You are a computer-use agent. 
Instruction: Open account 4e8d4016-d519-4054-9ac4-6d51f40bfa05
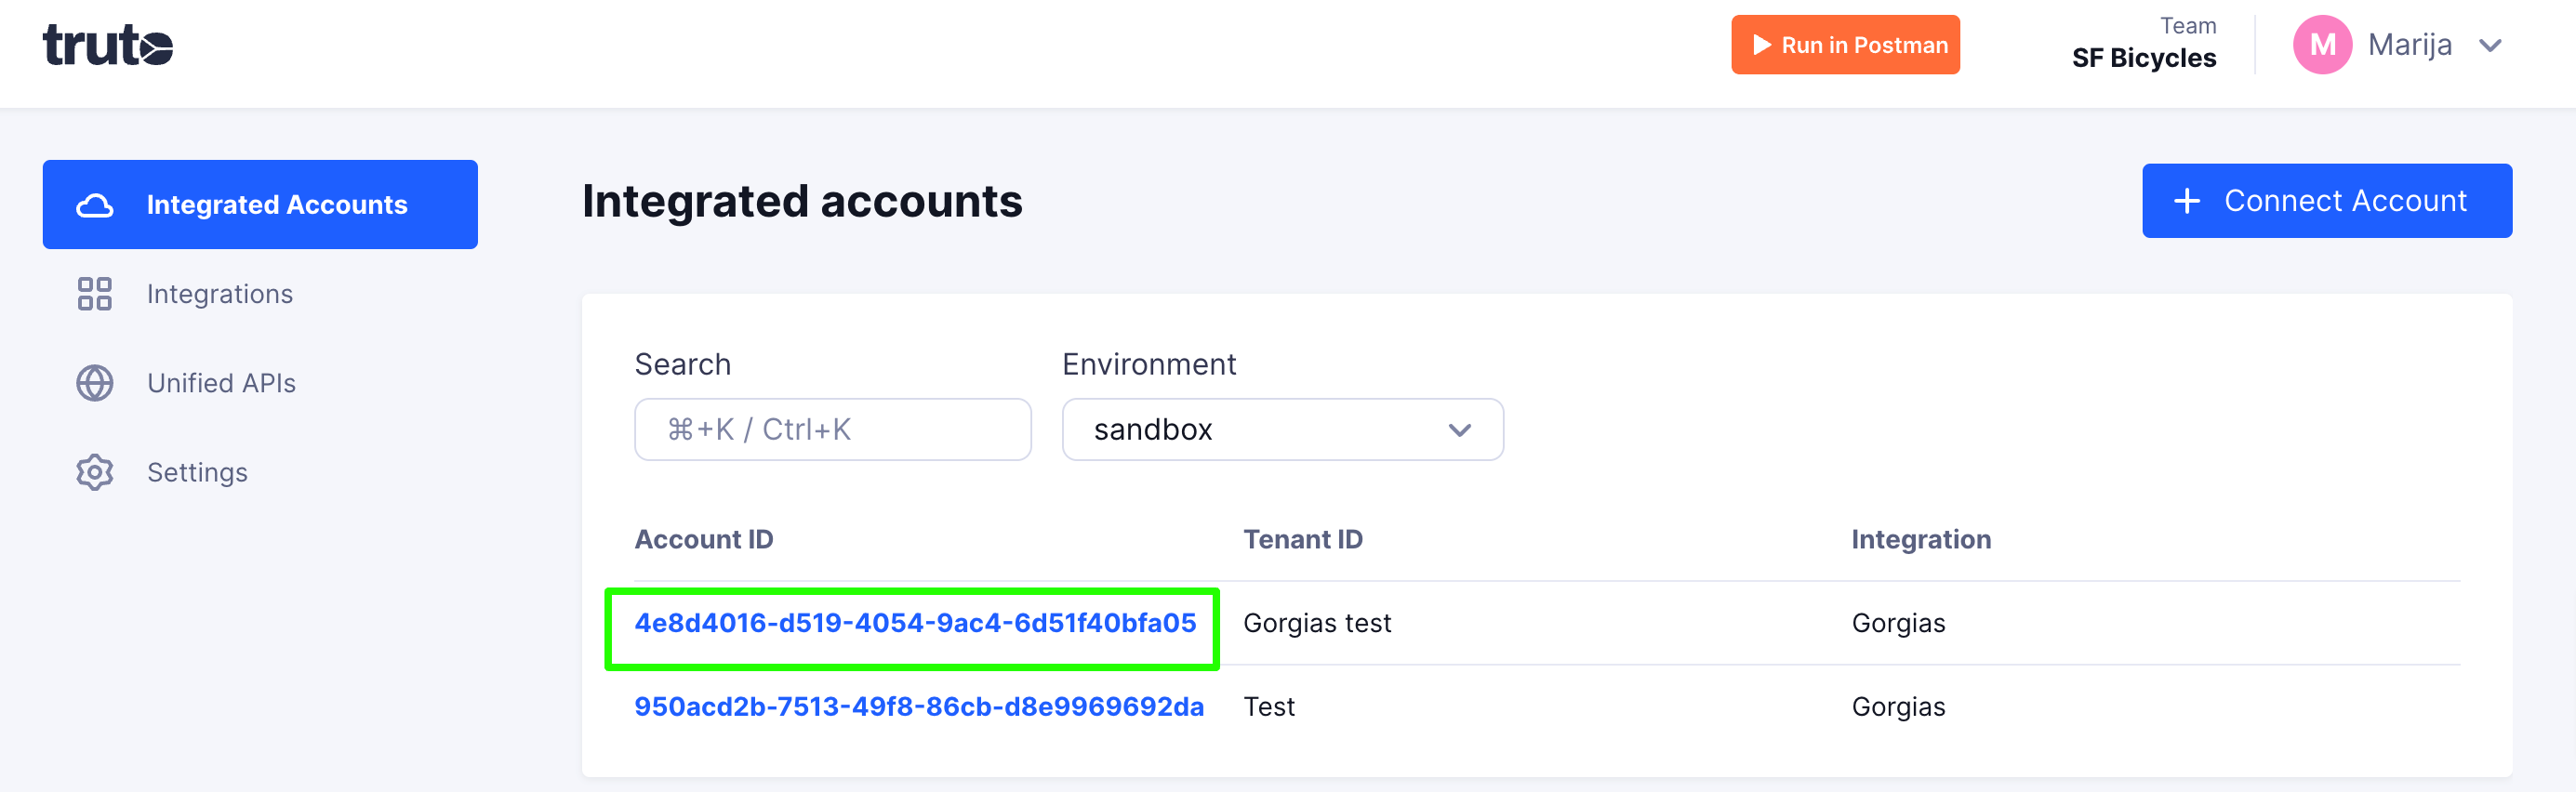(x=914, y=623)
